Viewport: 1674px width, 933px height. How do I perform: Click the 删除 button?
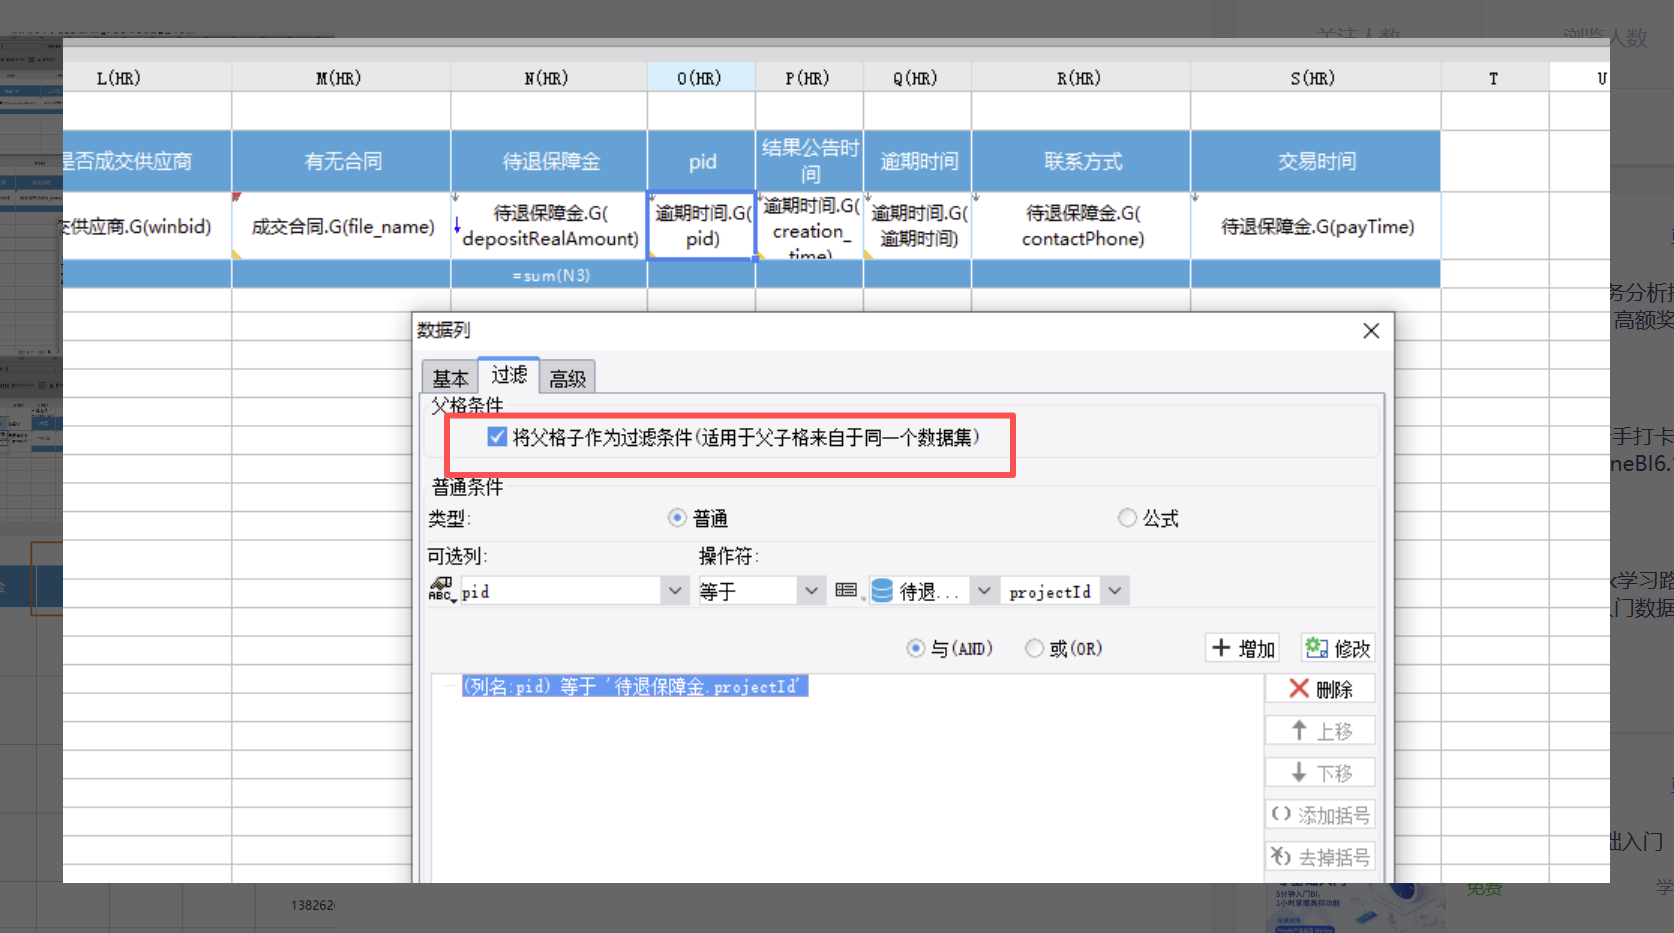[1320, 689]
